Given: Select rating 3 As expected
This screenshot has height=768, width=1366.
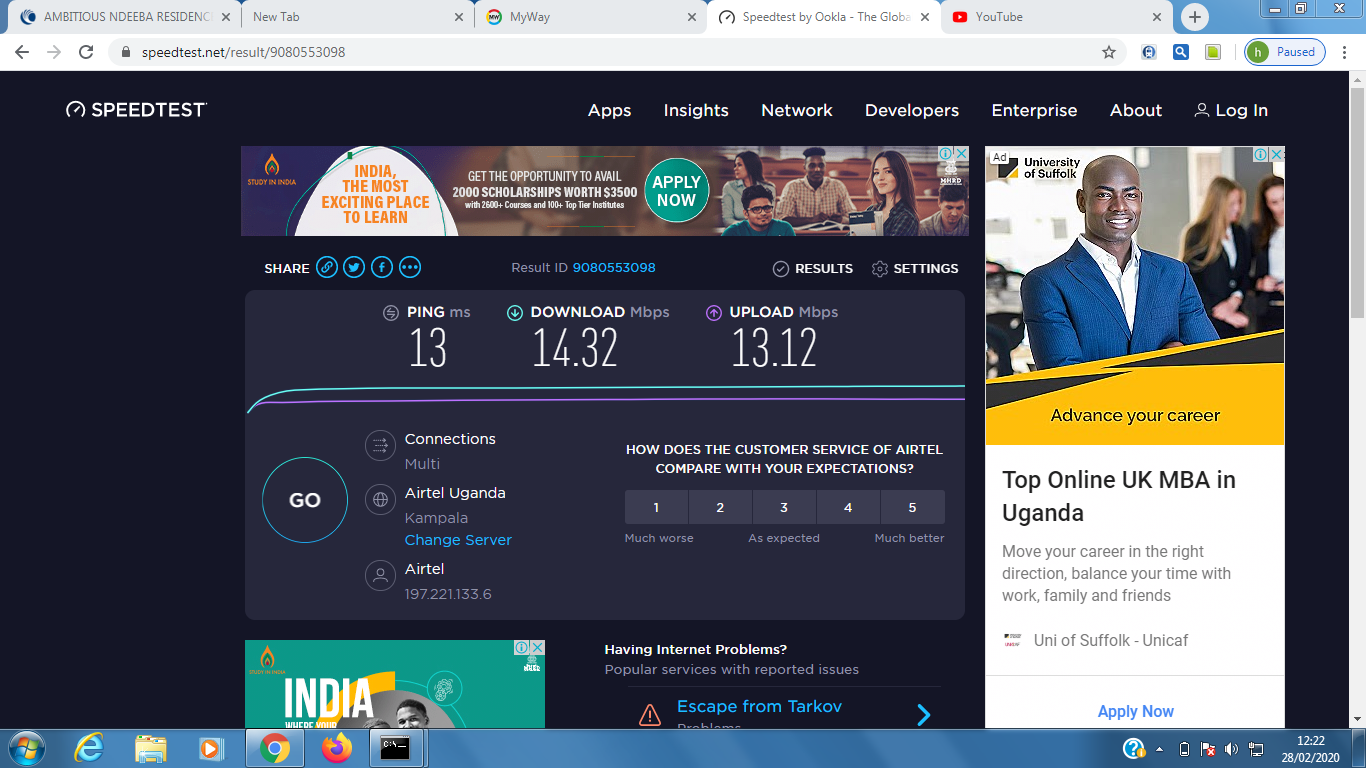Looking at the screenshot, I should pyautogui.click(x=784, y=507).
